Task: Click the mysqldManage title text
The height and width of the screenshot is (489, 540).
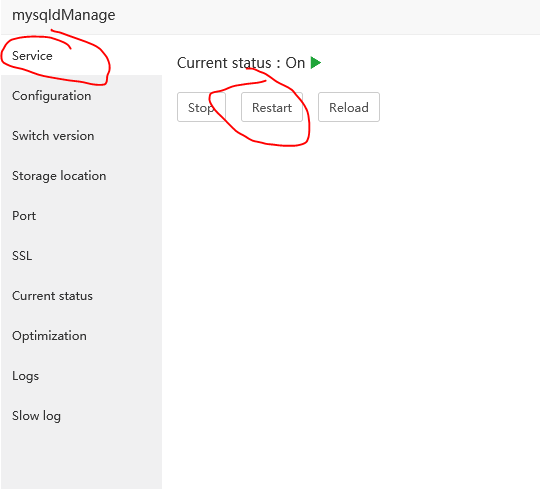Action: pos(64,15)
